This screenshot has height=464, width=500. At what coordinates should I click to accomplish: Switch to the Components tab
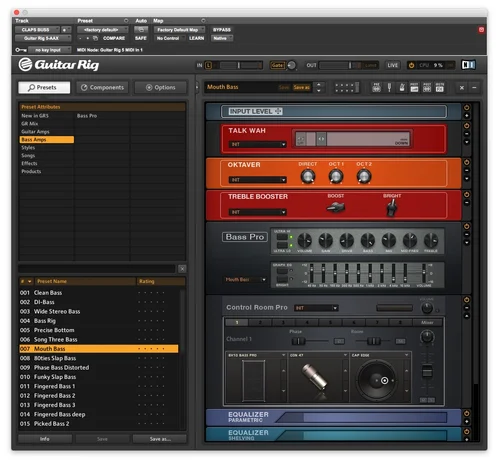pyautogui.click(x=102, y=87)
